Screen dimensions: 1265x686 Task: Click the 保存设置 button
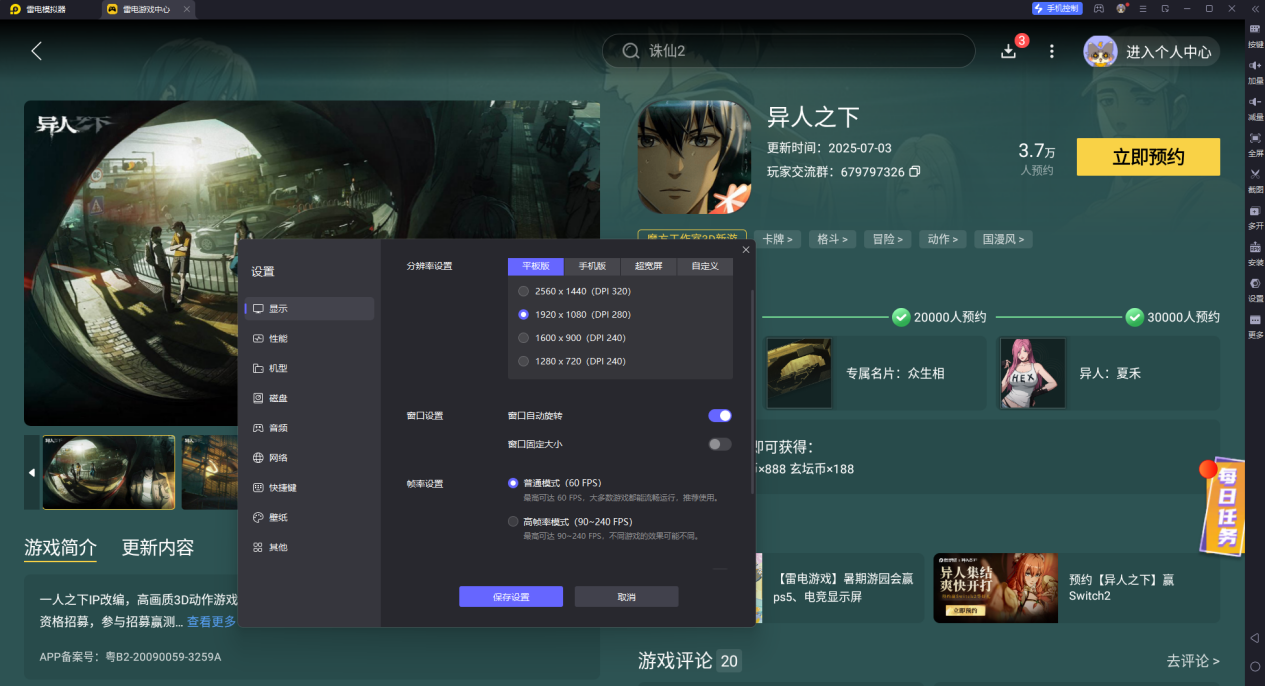tap(511, 597)
